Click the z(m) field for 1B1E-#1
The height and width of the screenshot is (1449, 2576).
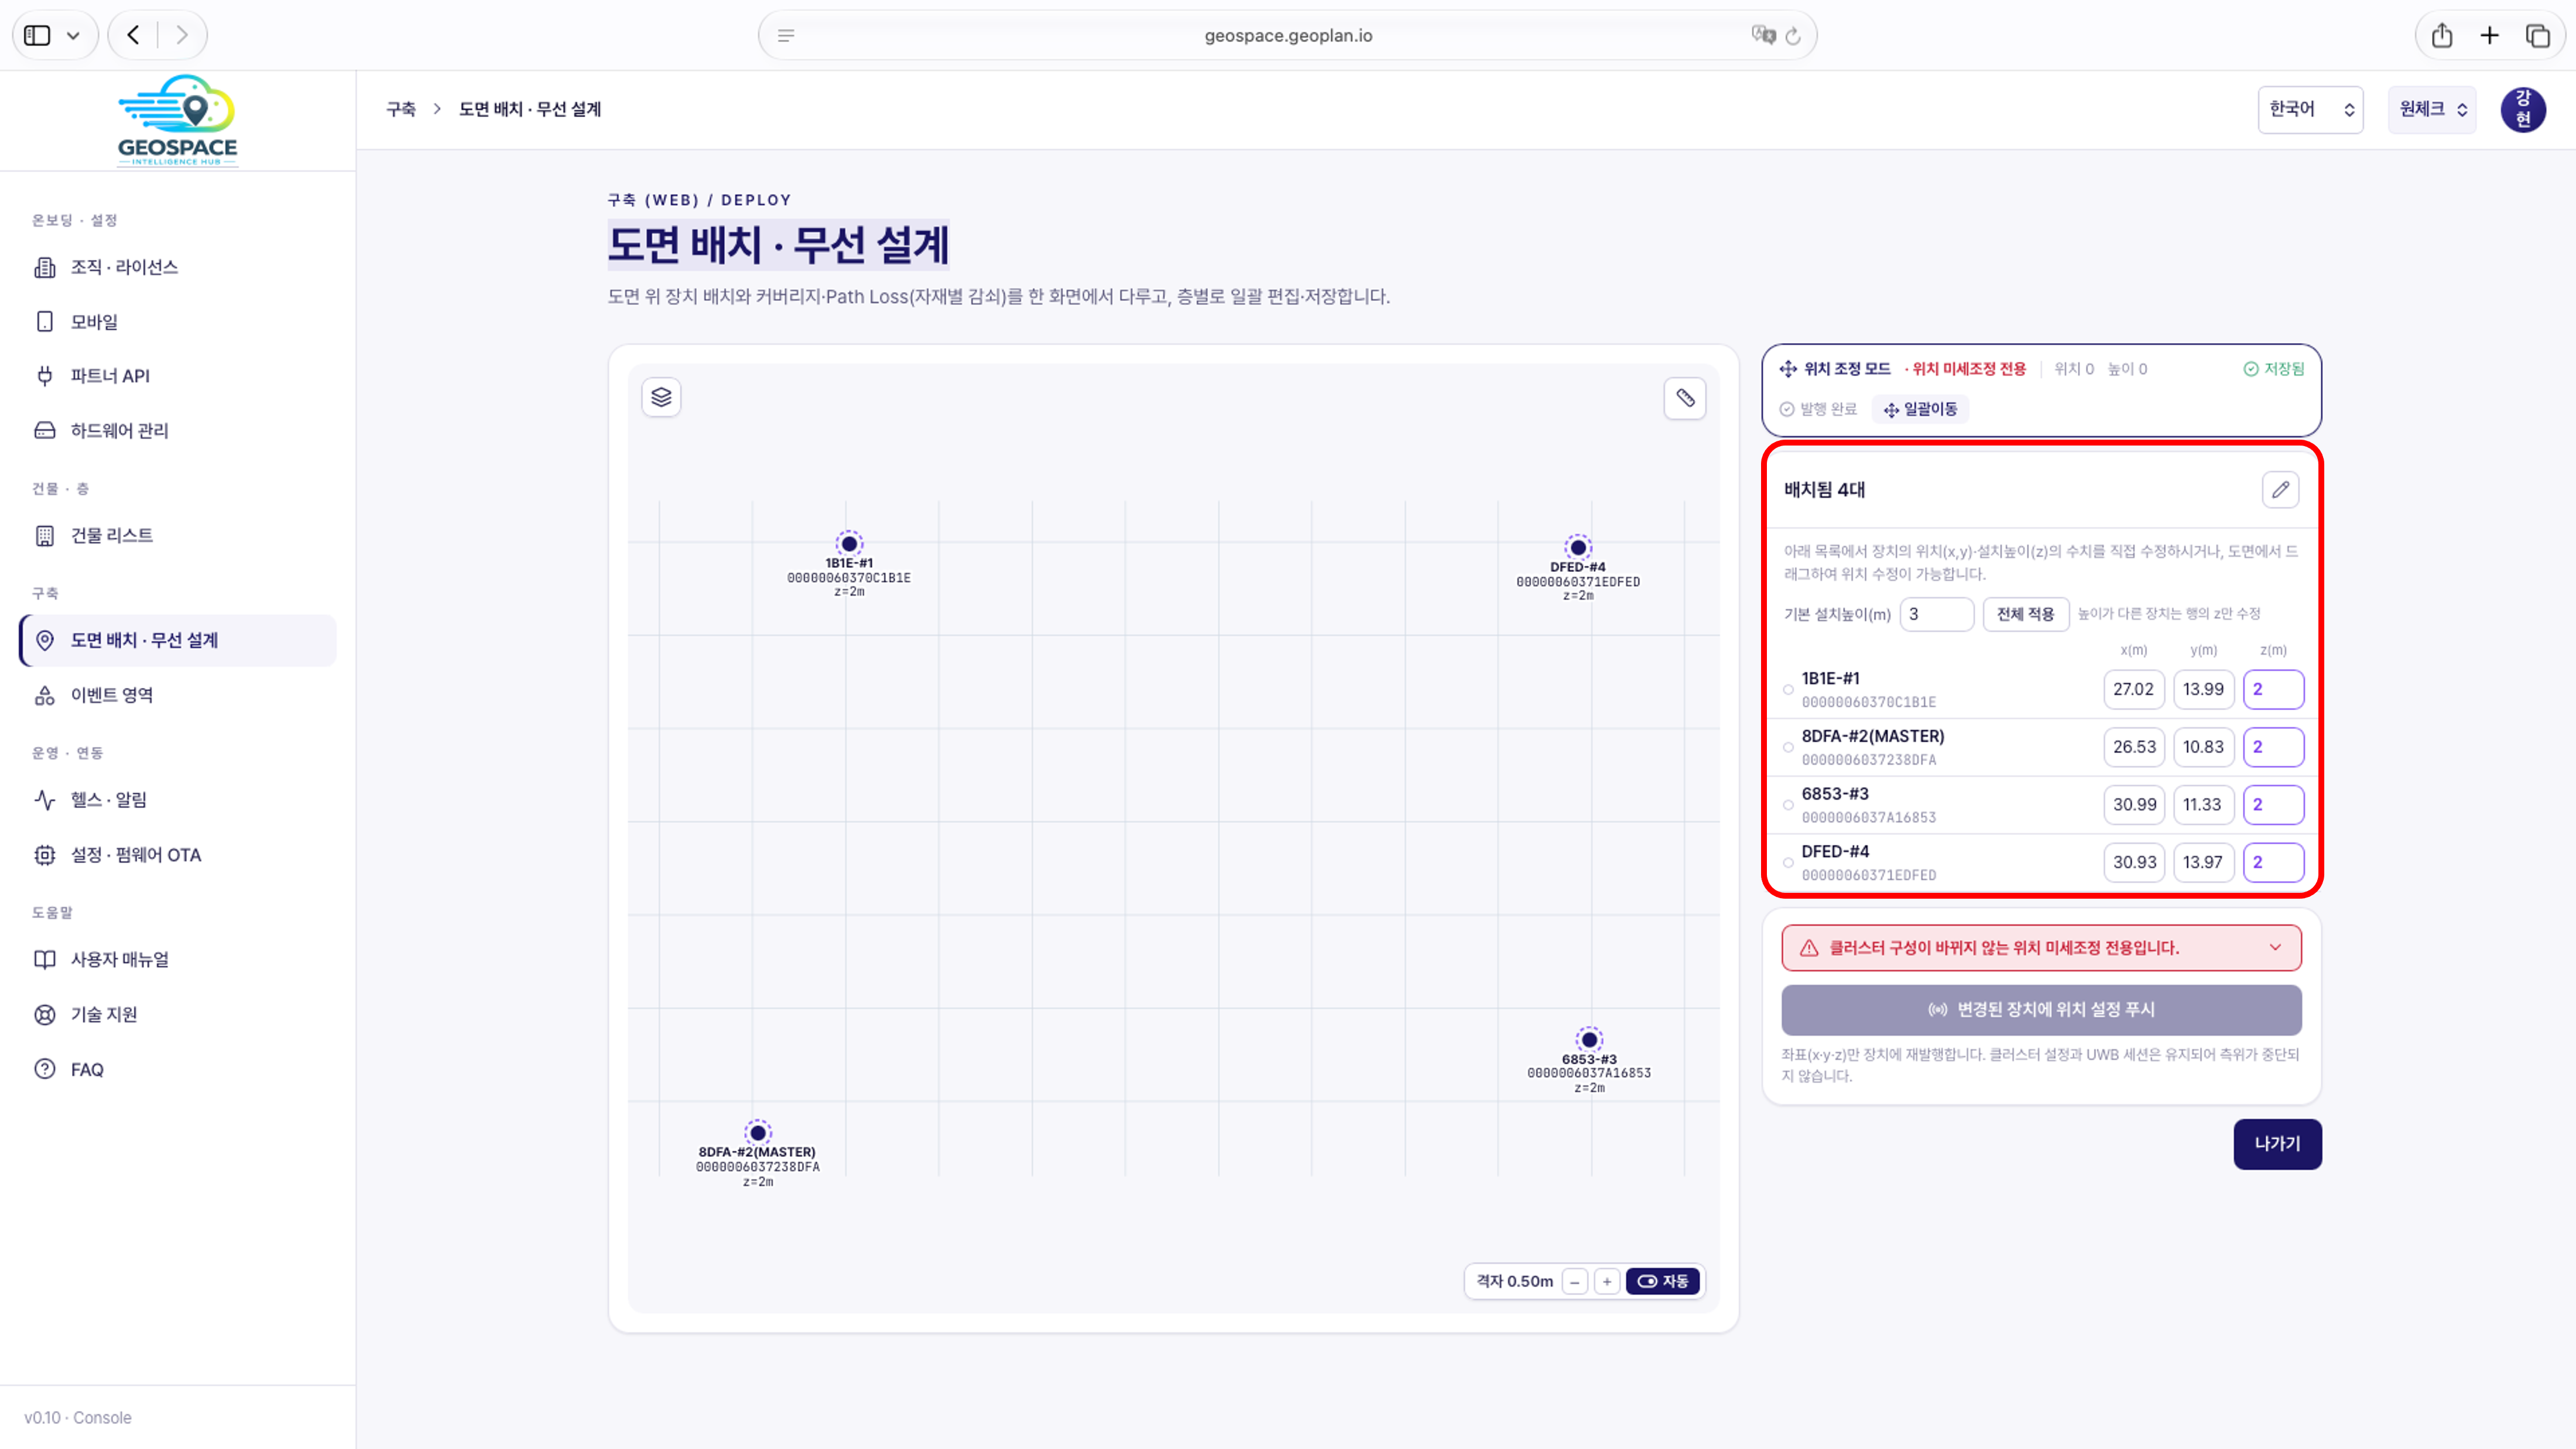(x=2273, y=689)
